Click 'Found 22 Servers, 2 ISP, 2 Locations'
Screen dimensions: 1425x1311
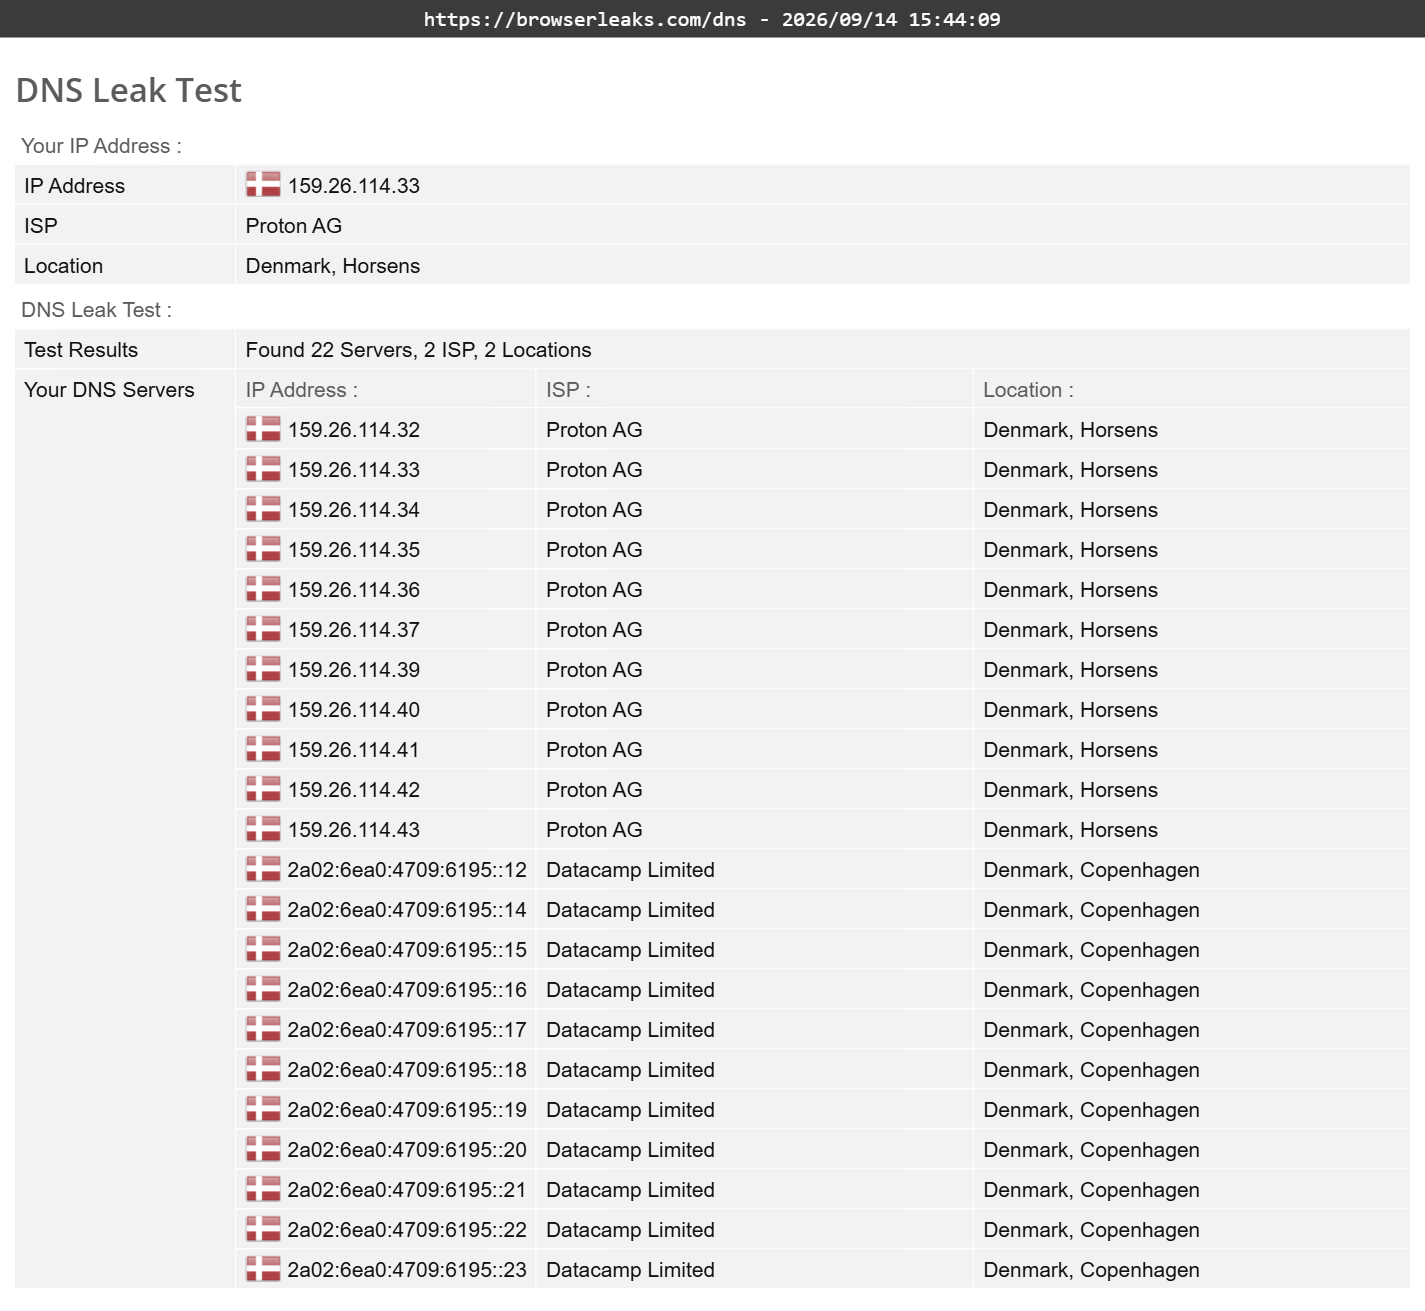[418, 350]
